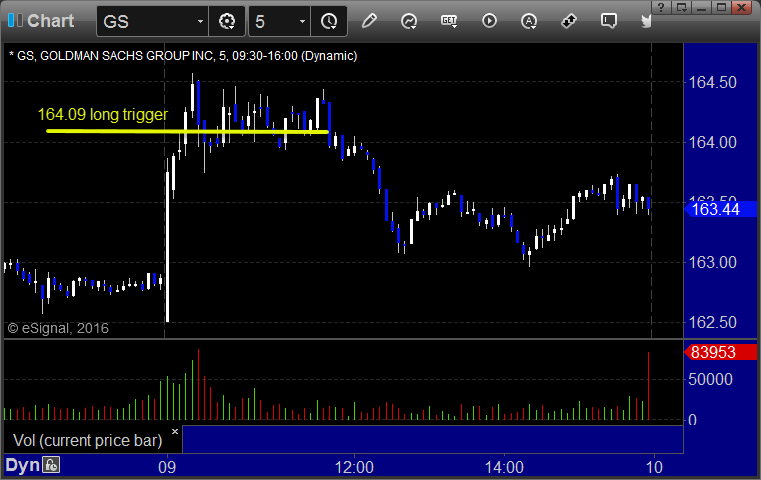Click the 10 date label on time axis
This screenshot has width=761, height=480.
coord(654,467)
